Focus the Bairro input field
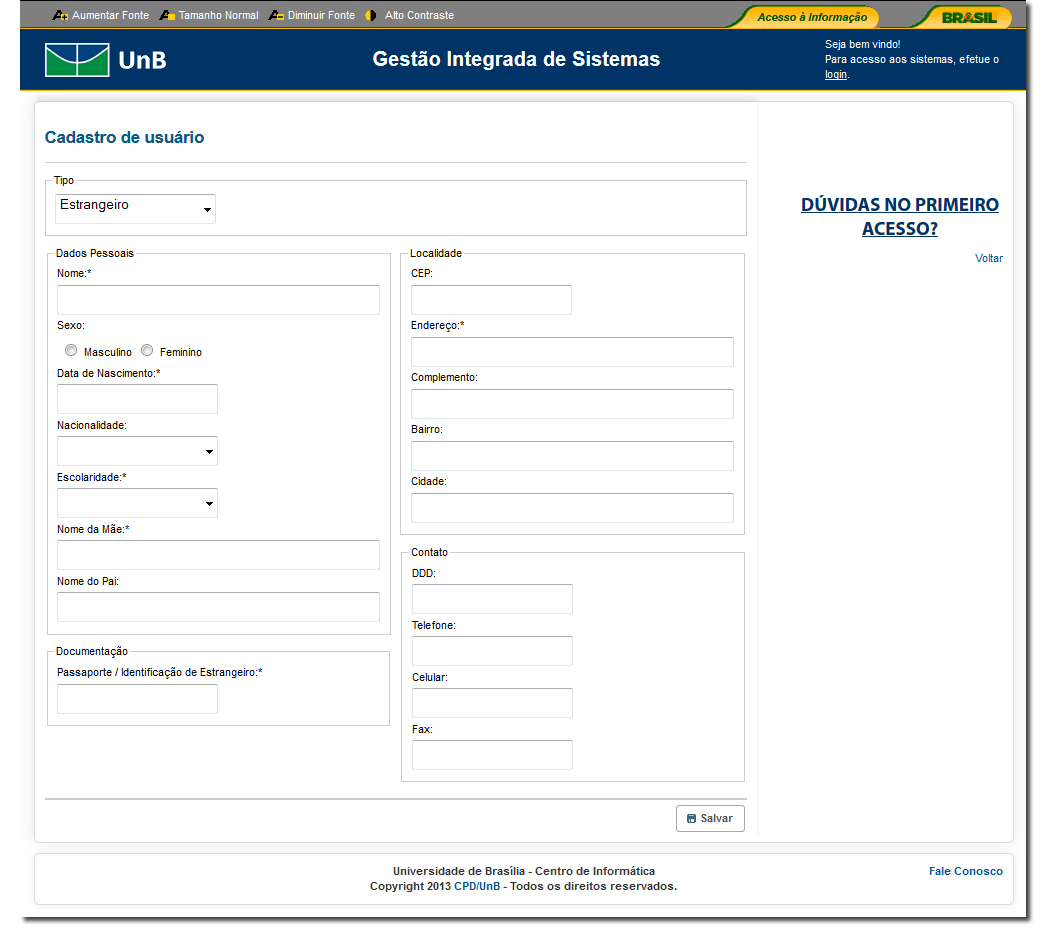 coord(572,456)
